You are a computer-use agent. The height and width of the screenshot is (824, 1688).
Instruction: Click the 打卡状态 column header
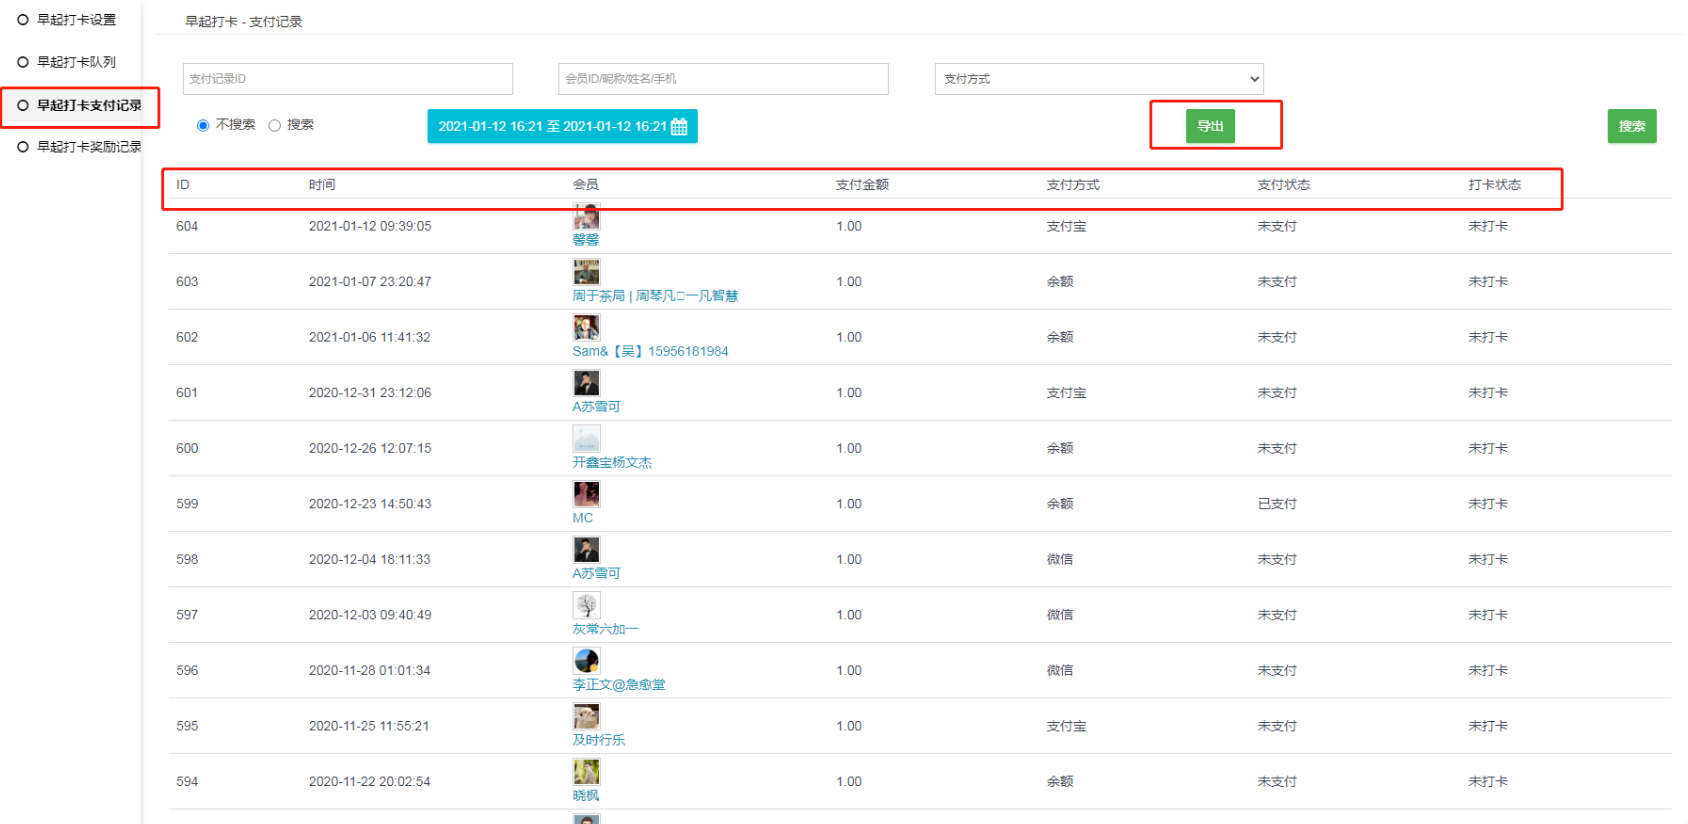coord(1495,185)
